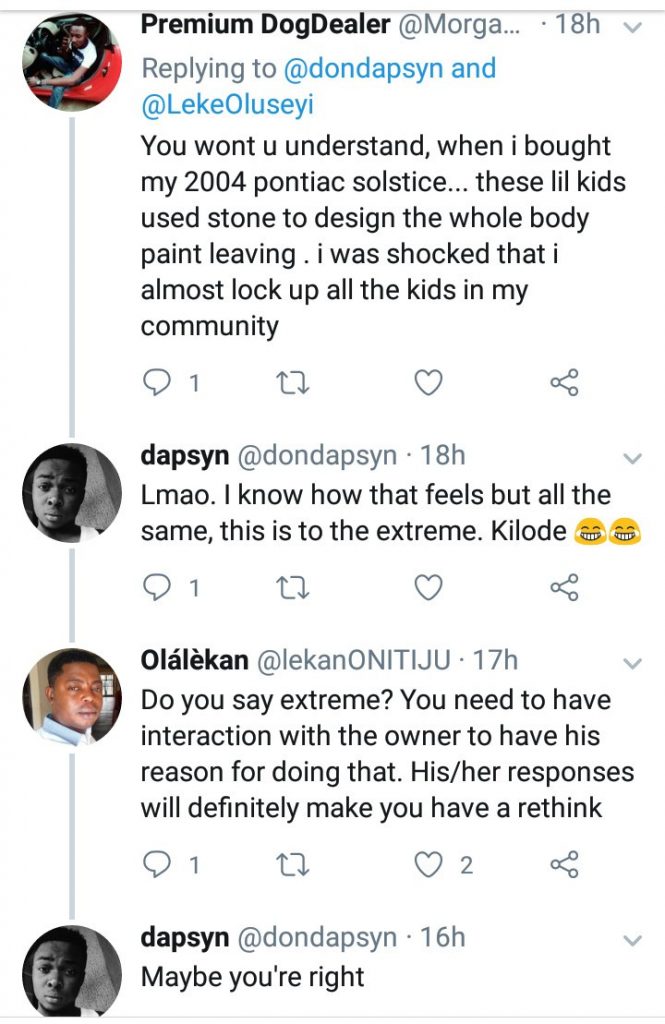
Task: Share Olálèkan's tweet
Action: click(x=564, y=865)
